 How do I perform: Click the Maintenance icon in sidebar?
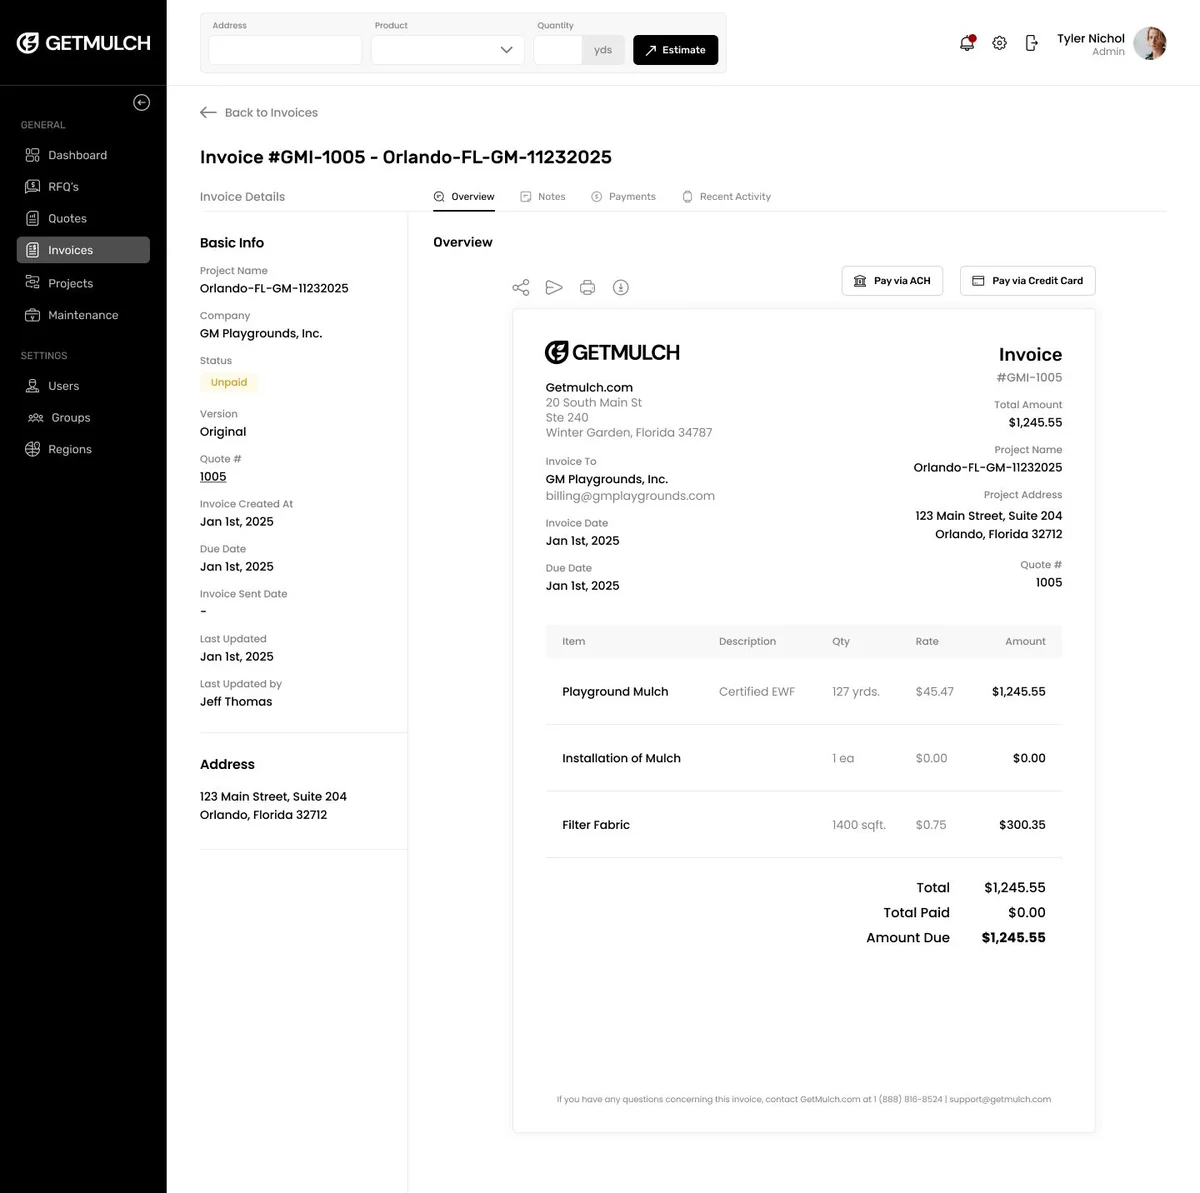coord(33,315)
